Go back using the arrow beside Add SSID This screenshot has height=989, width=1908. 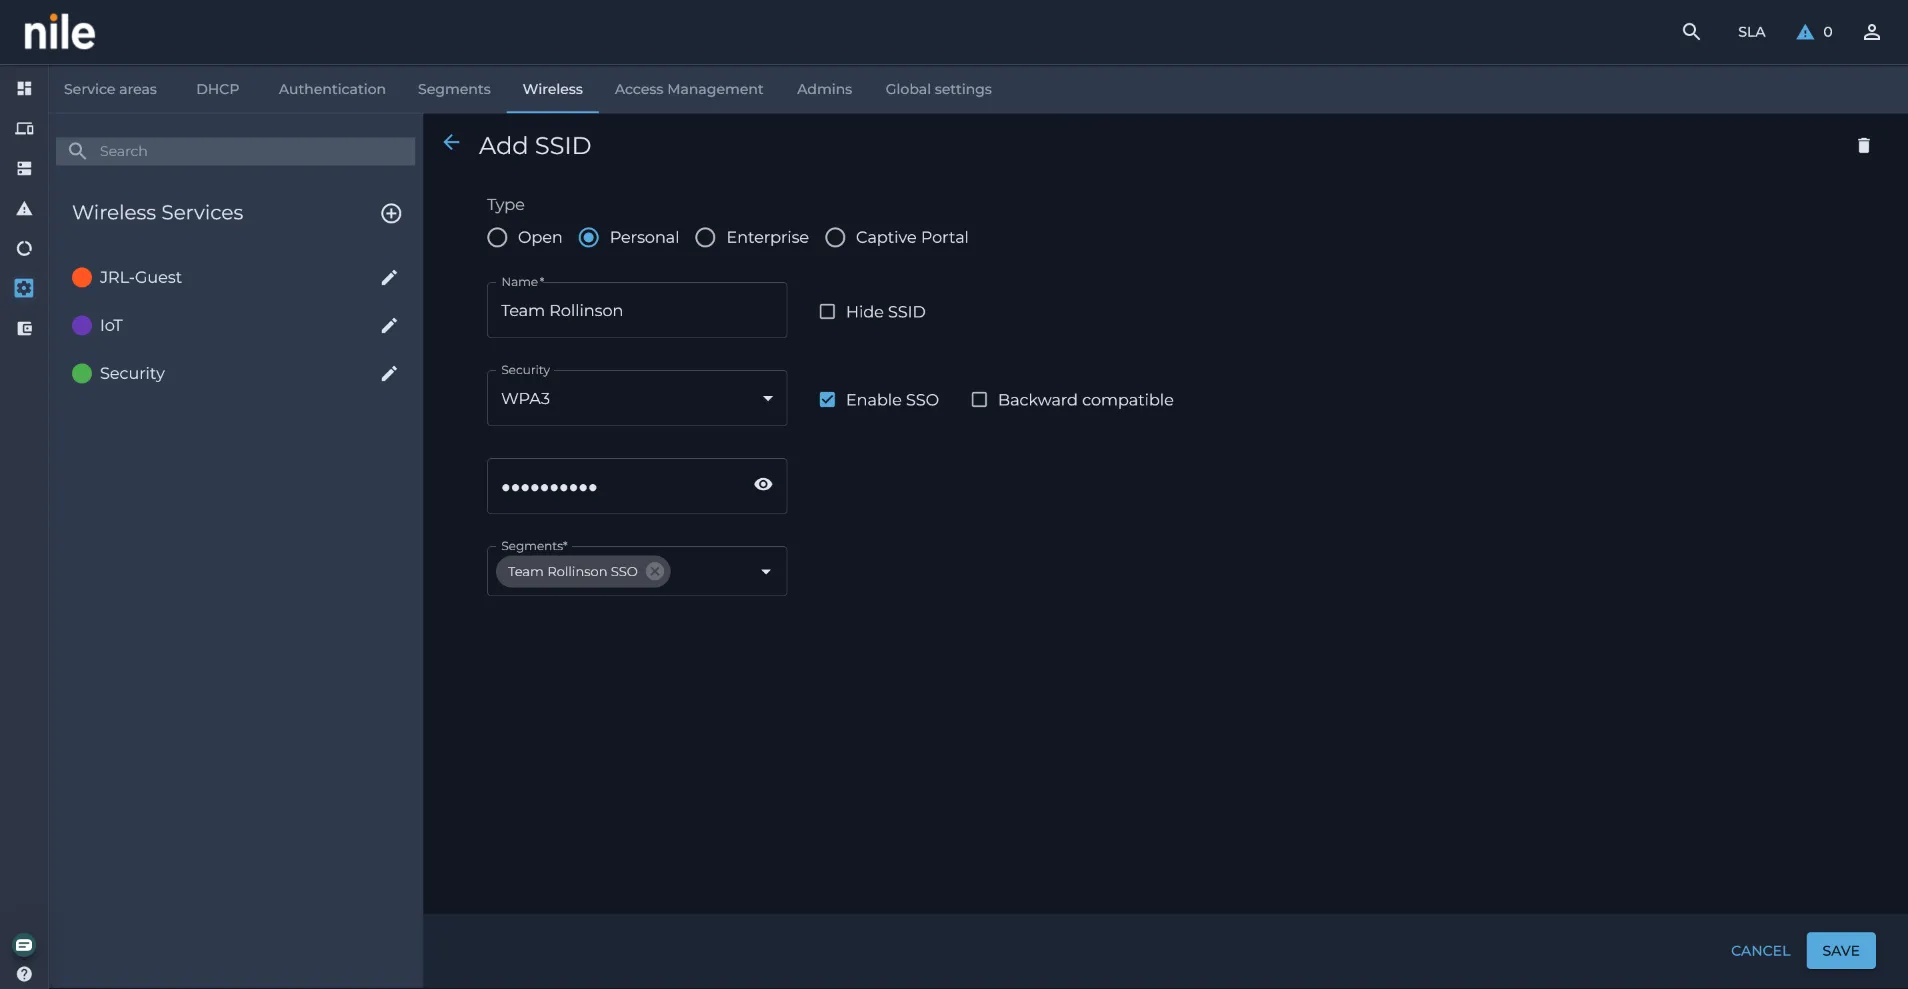tap(451, 143)
